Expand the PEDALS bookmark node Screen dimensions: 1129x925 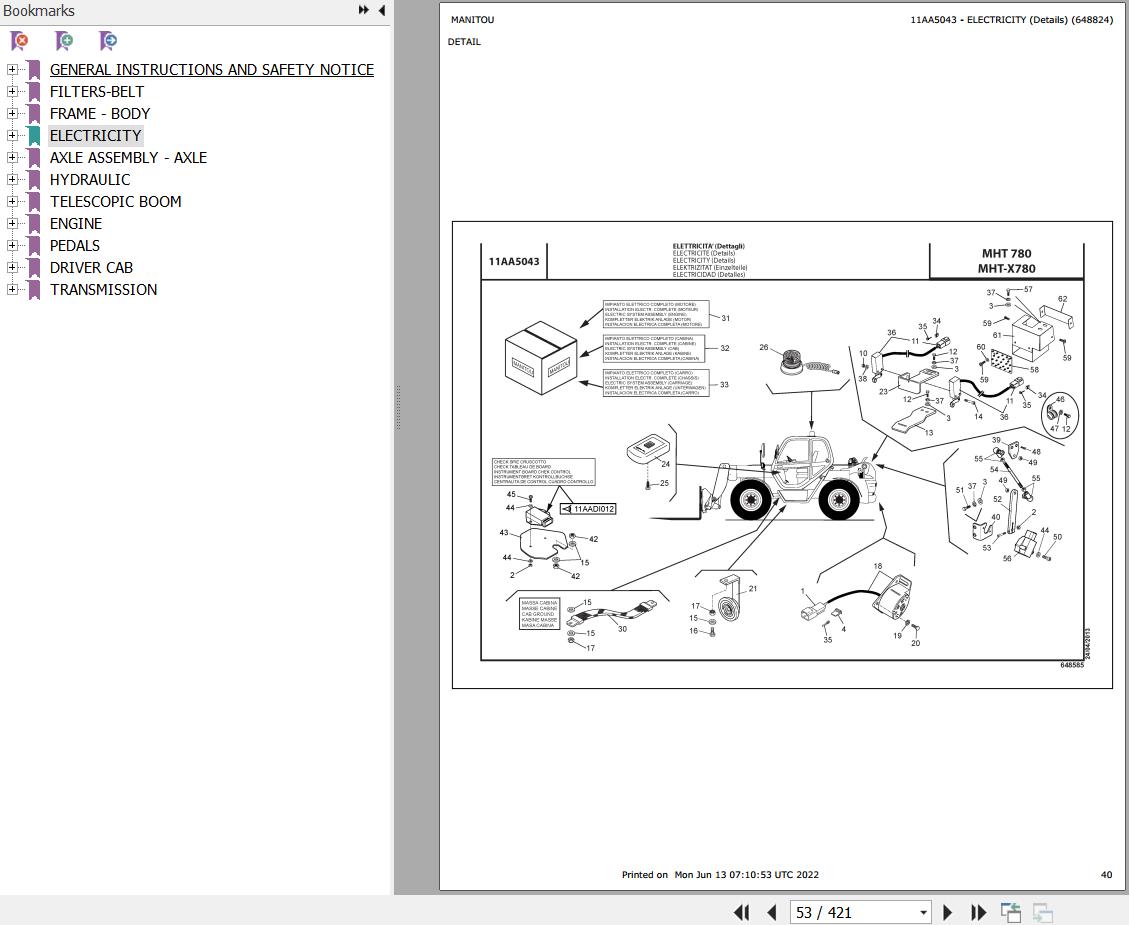pyautogui.click(x=12, y=245)
